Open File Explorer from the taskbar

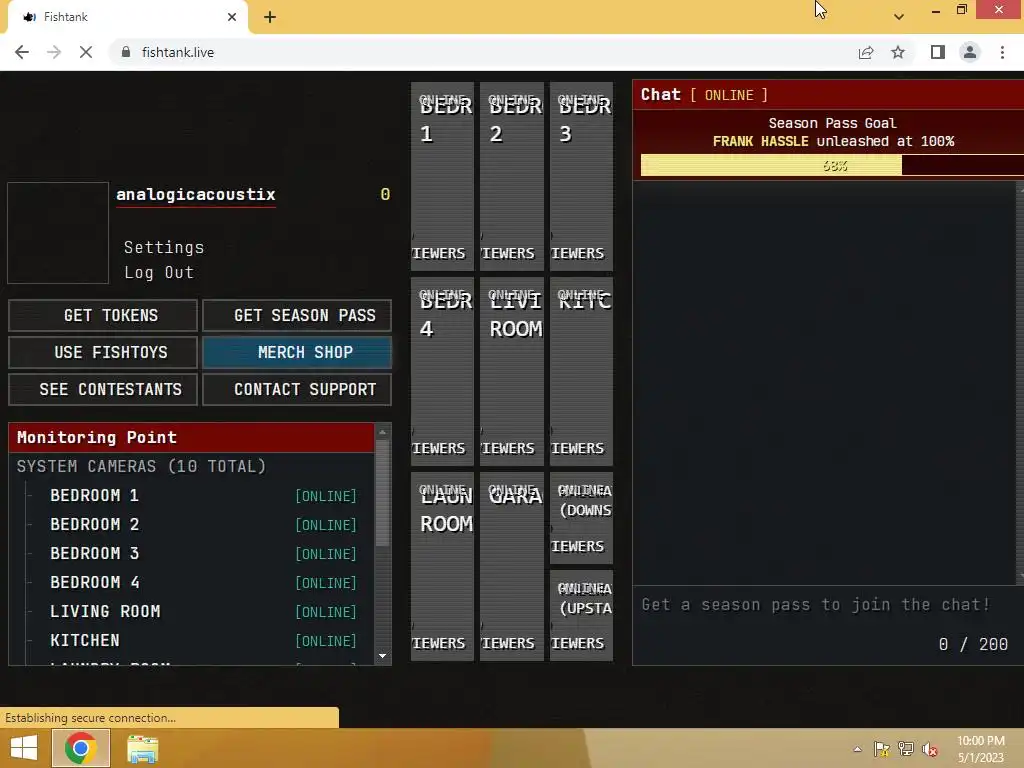coord(142,748)
